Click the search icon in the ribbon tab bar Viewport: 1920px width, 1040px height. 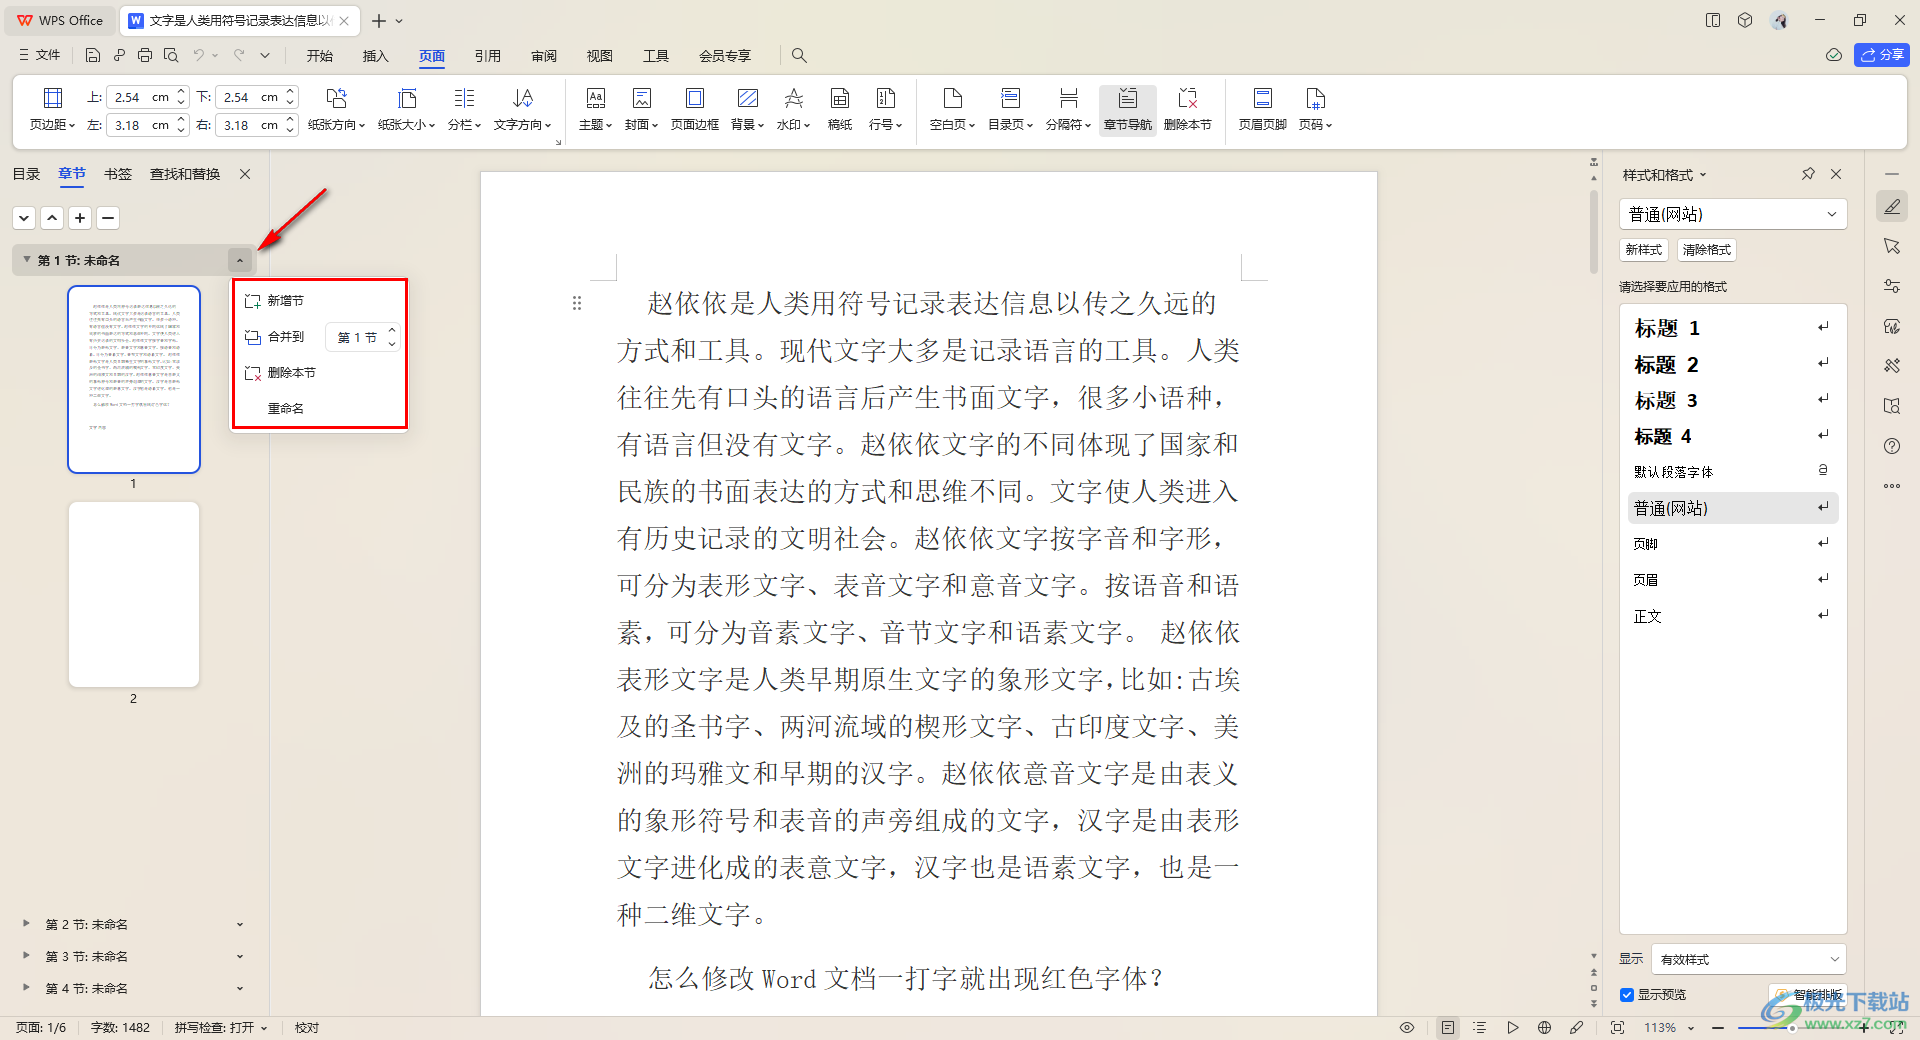click(x=799, y=55)
